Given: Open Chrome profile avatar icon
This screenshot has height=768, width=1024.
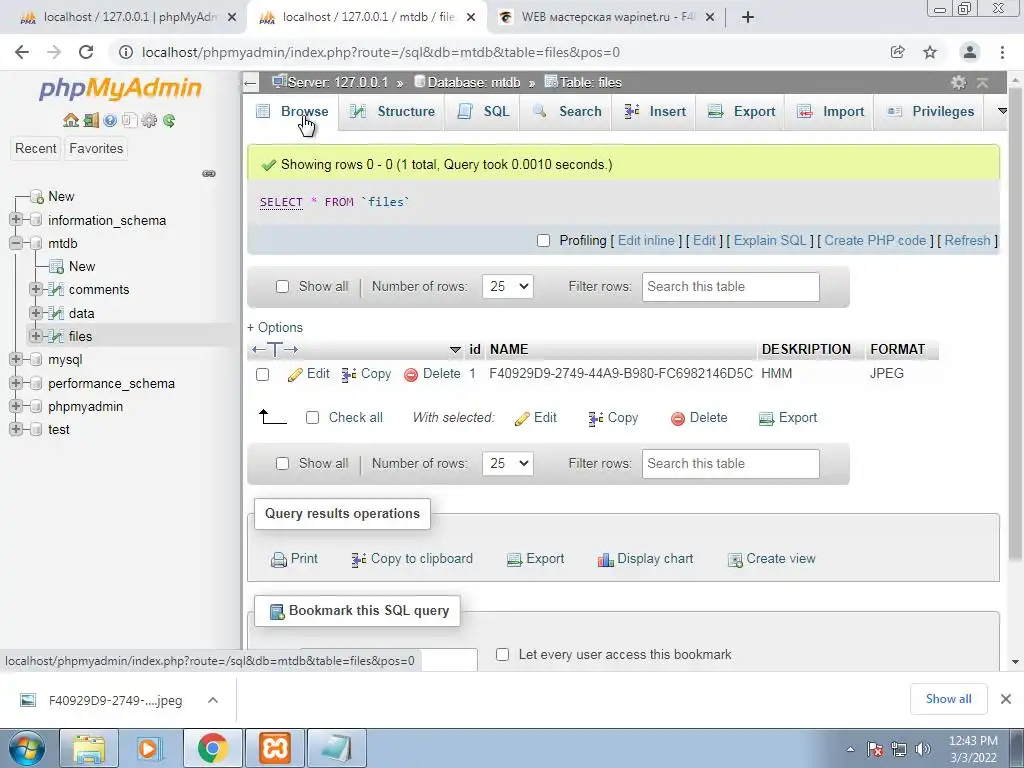Looking at the screenshot, I should (x=970, y=52).
